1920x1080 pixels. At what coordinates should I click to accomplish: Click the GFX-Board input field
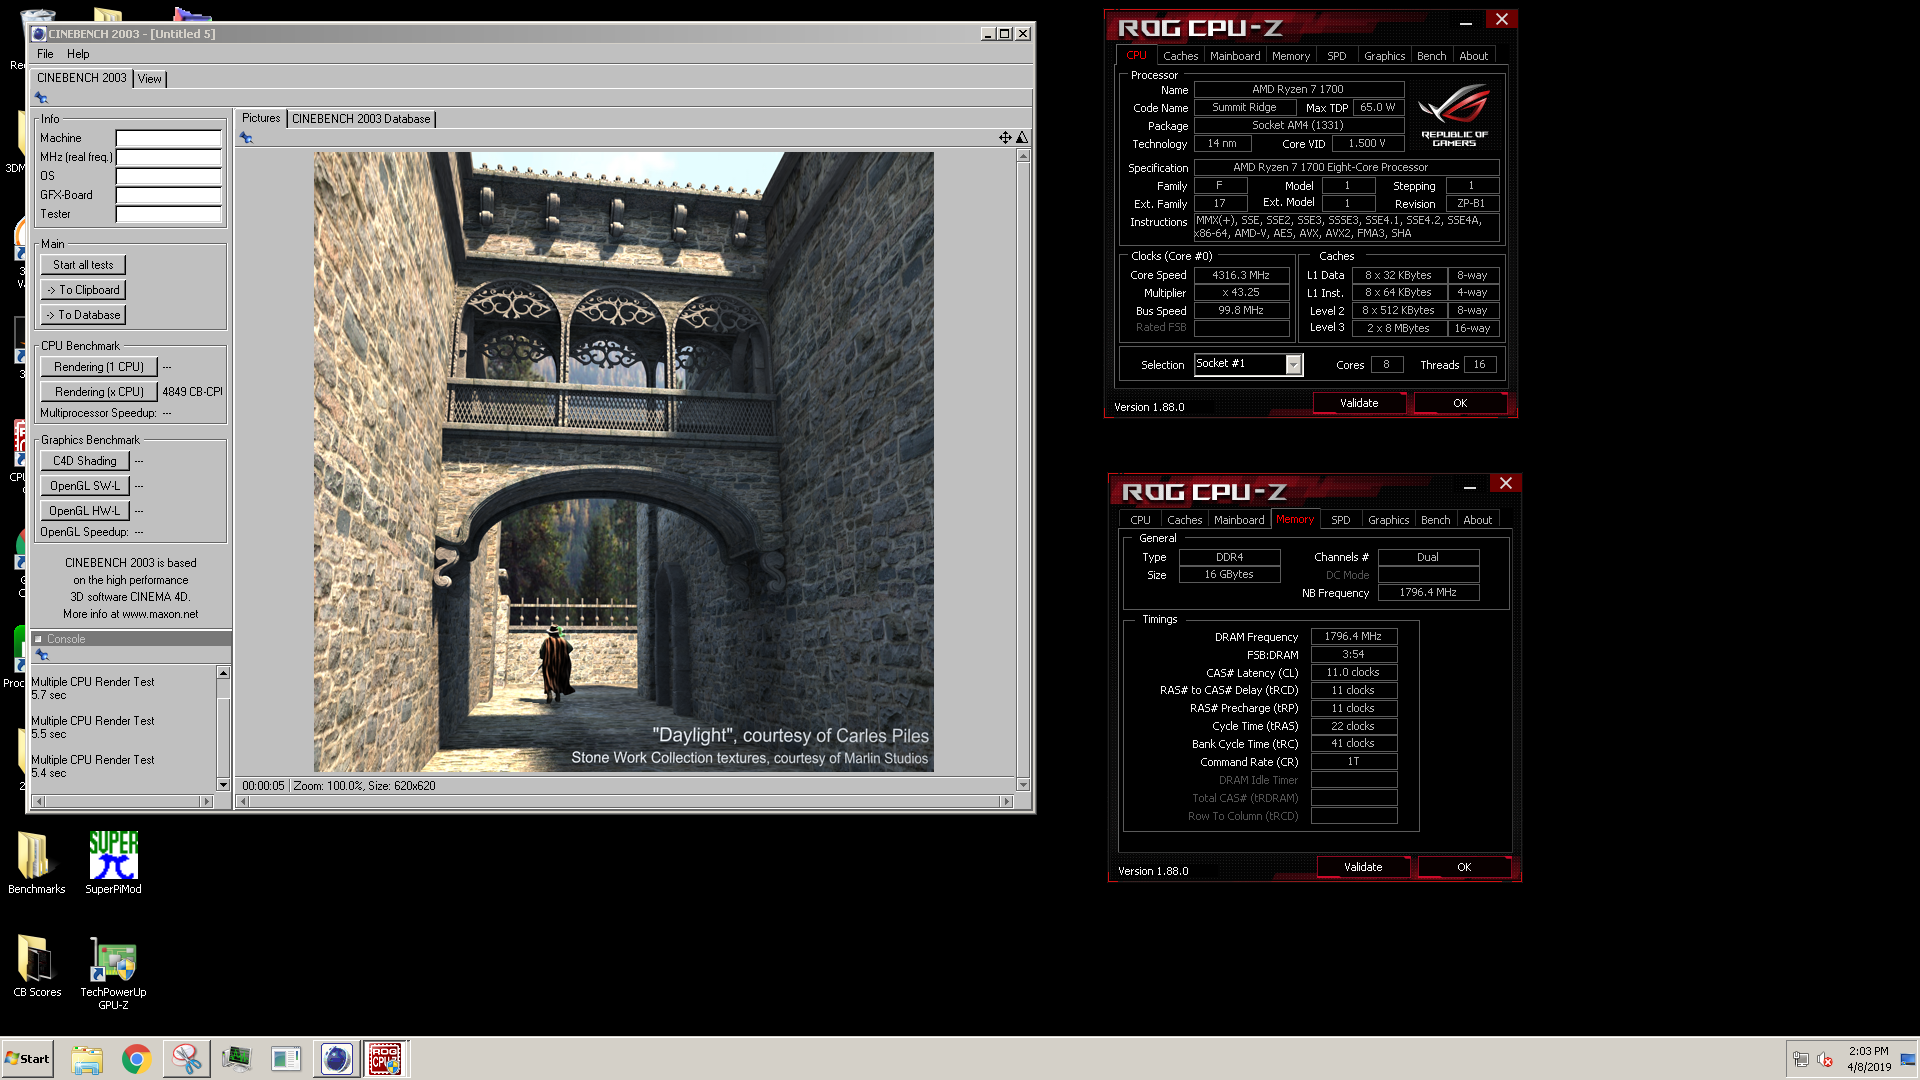(168, 195)
